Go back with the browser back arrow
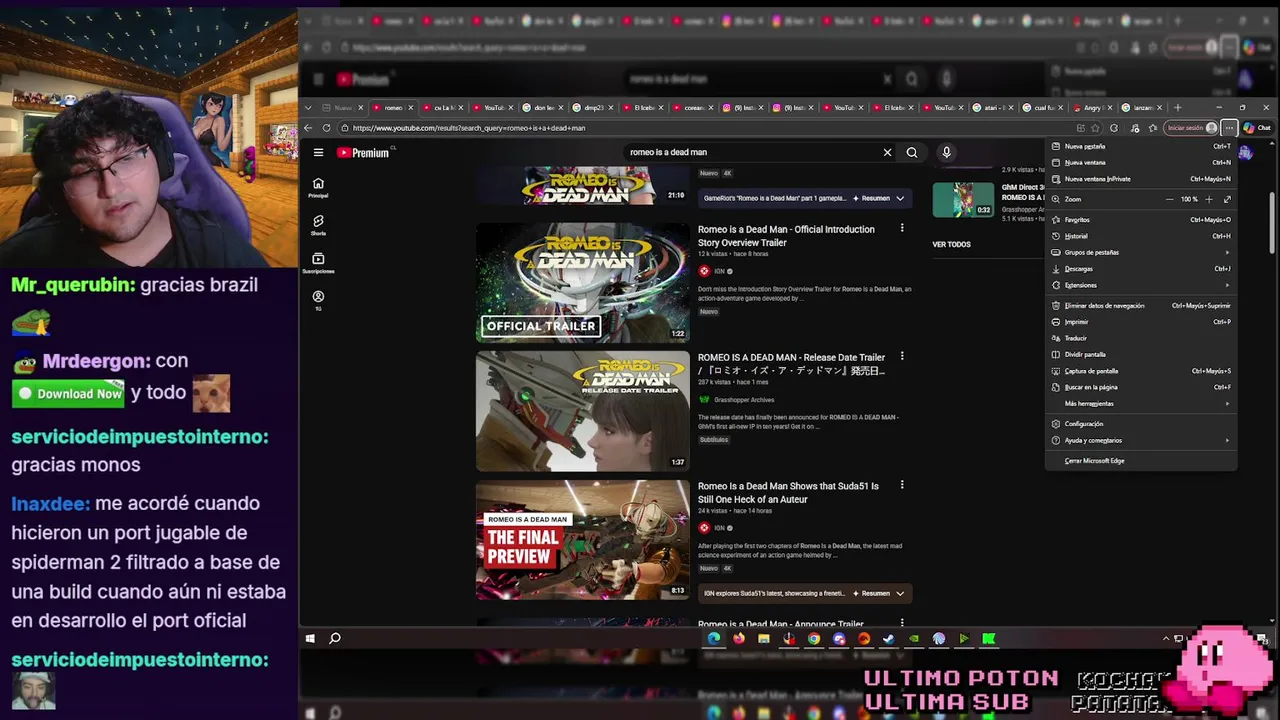This screenshot has height=720, width=1280. [308, 128]
